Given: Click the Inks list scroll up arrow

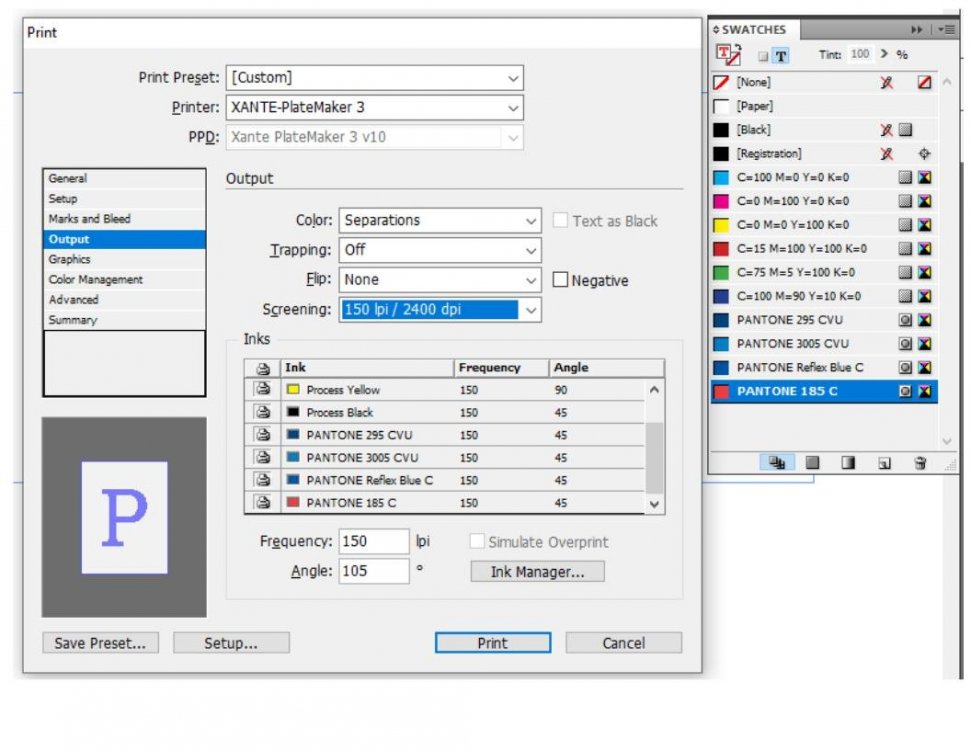Looking at the screenshot, I should click(x=654, y=390).
